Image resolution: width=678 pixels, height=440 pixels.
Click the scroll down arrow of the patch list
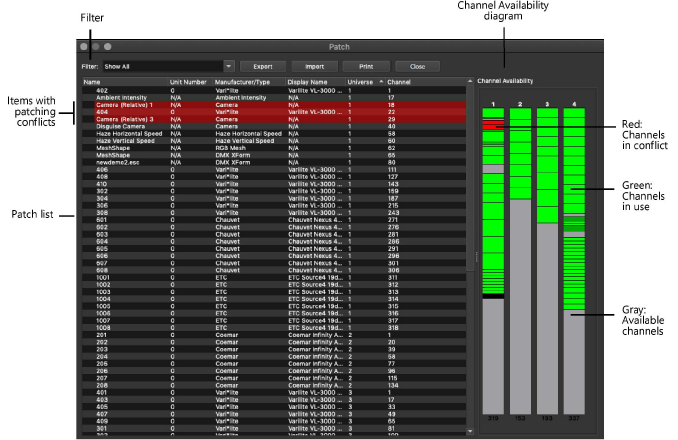pyautogui.click(x=470, y=431)
